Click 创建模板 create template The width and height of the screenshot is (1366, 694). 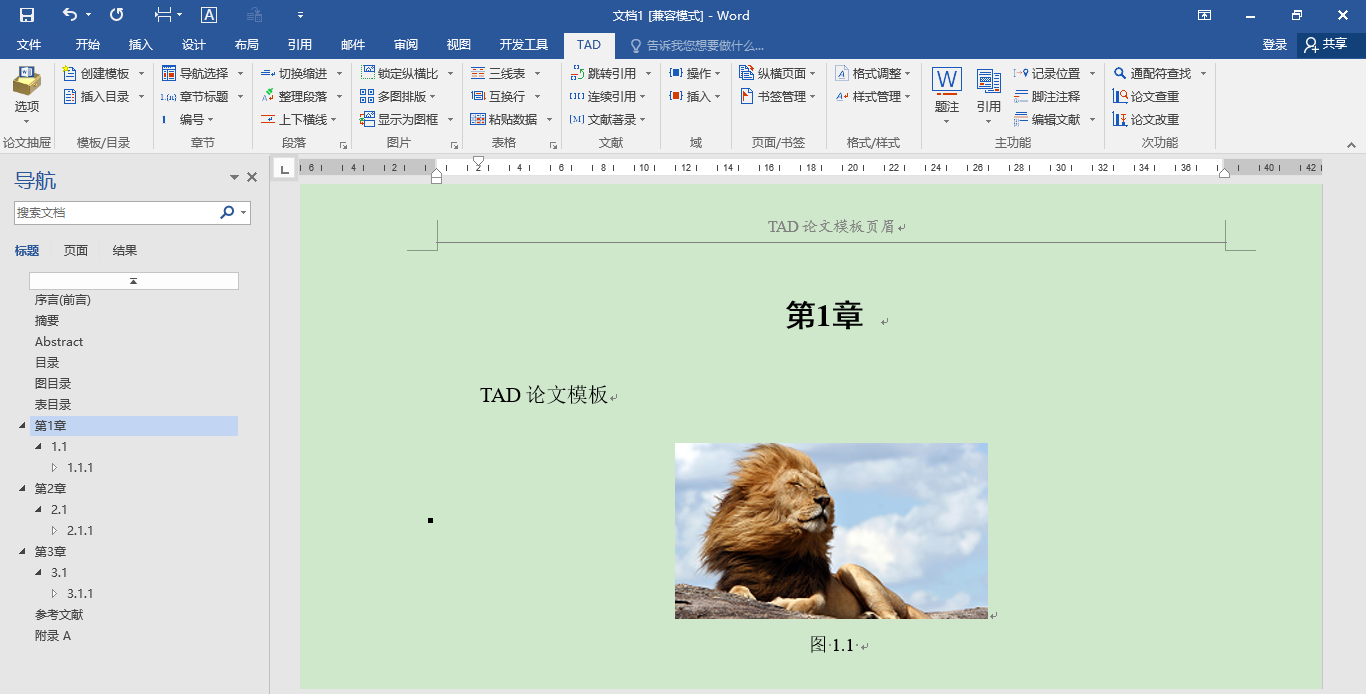[96, 74]
